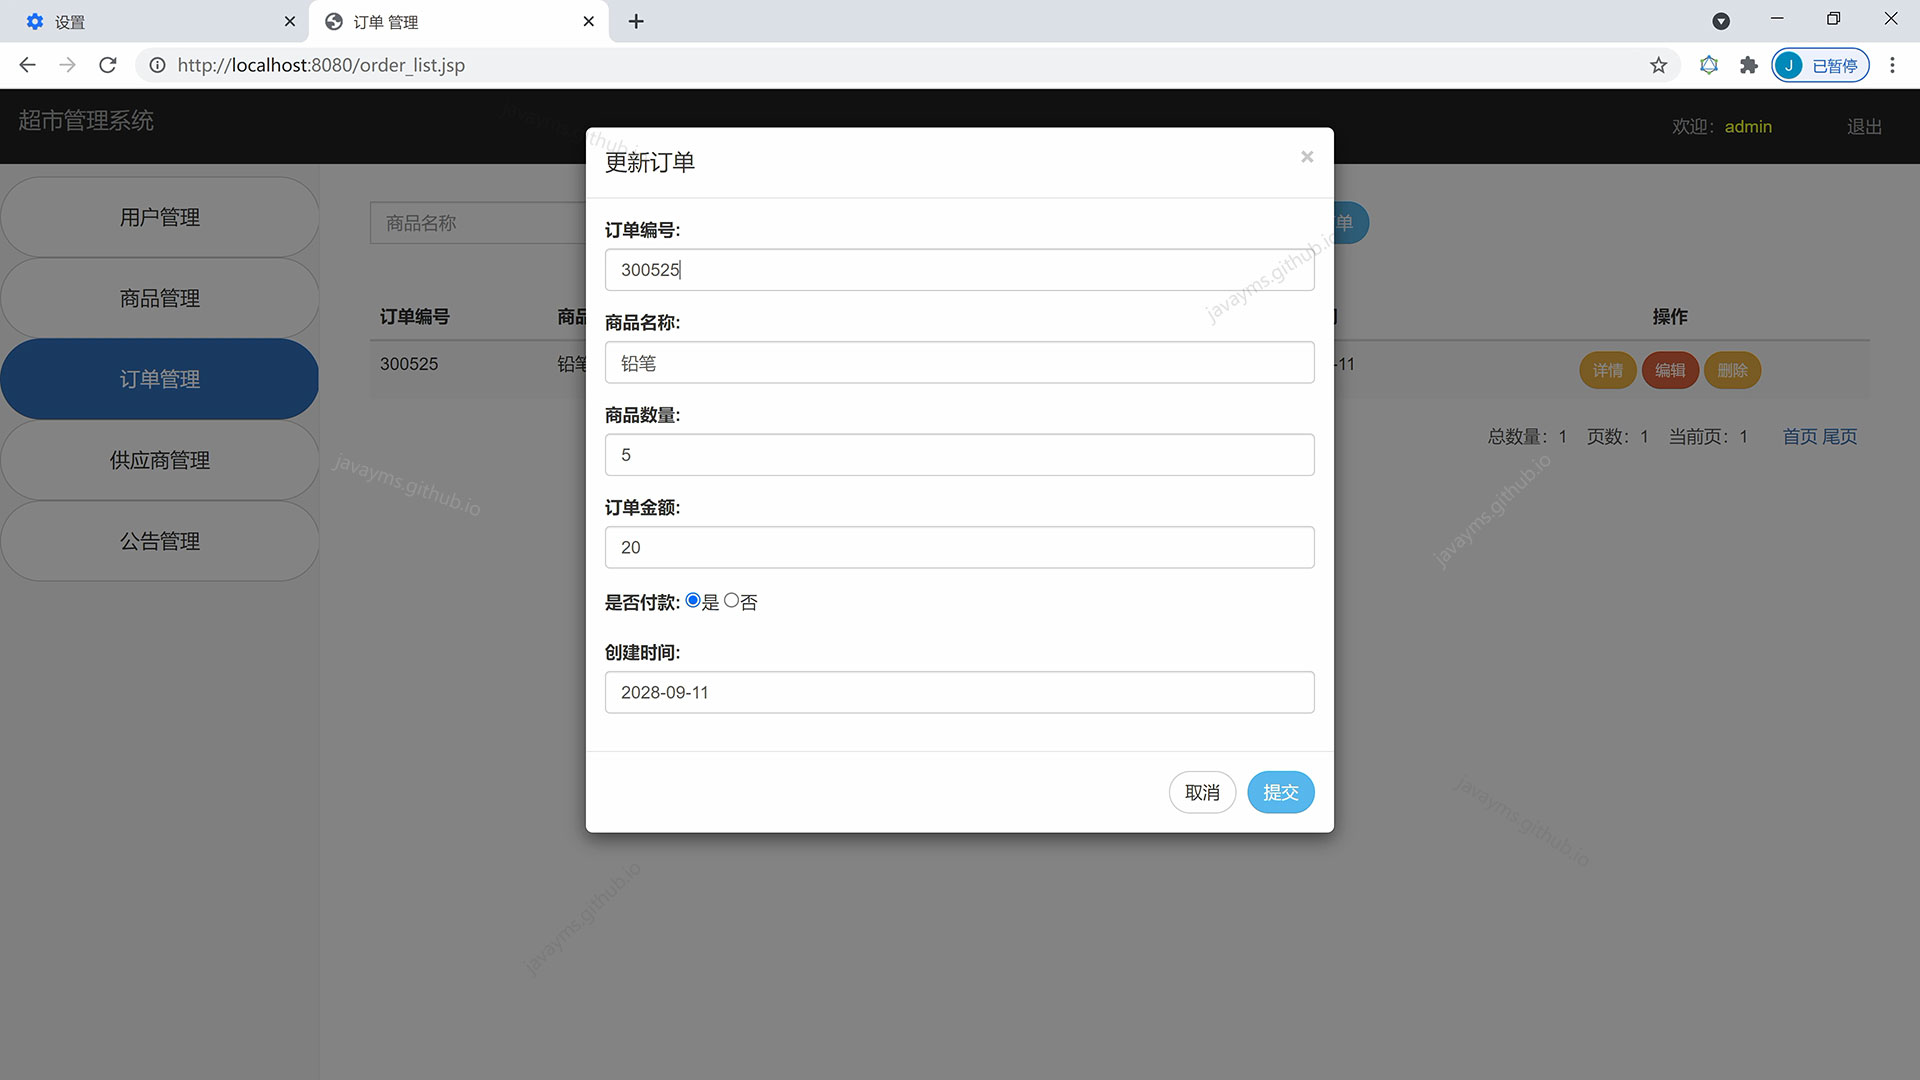The width and height of the screenshot is (1920, 1080).
Task: Open the extensions puzzle icon
Action: (x=1748, y=65)
